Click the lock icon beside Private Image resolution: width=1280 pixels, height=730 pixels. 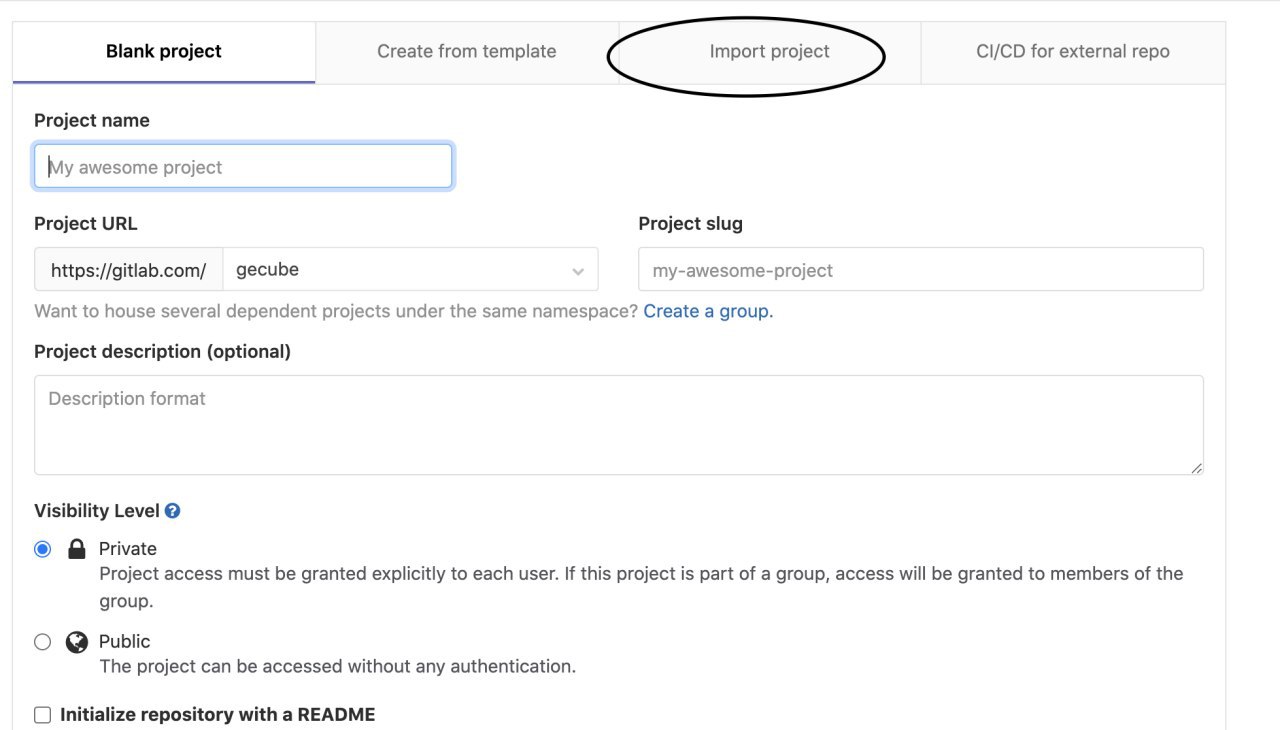click(76, 549)
